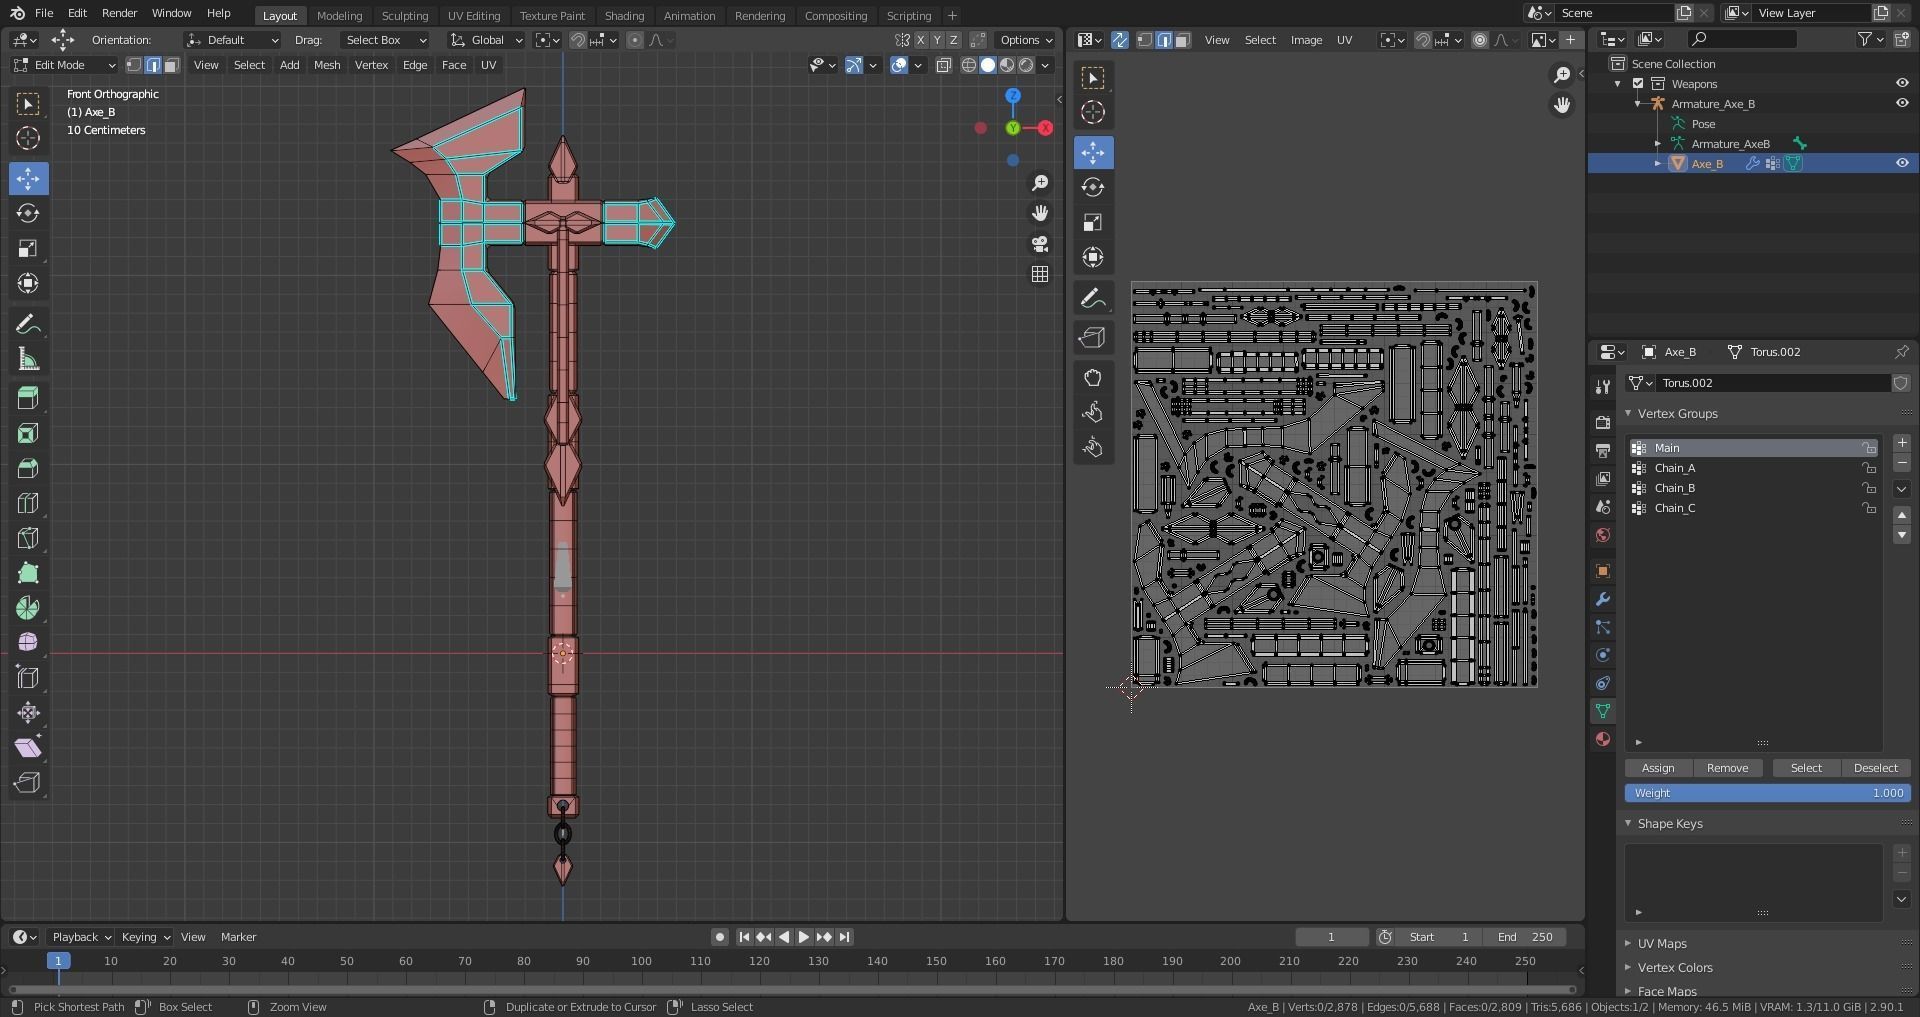Select the Spin tool
This screenshot has width=1920, height=1017.
pyautogui.click(x=28, y=608)
